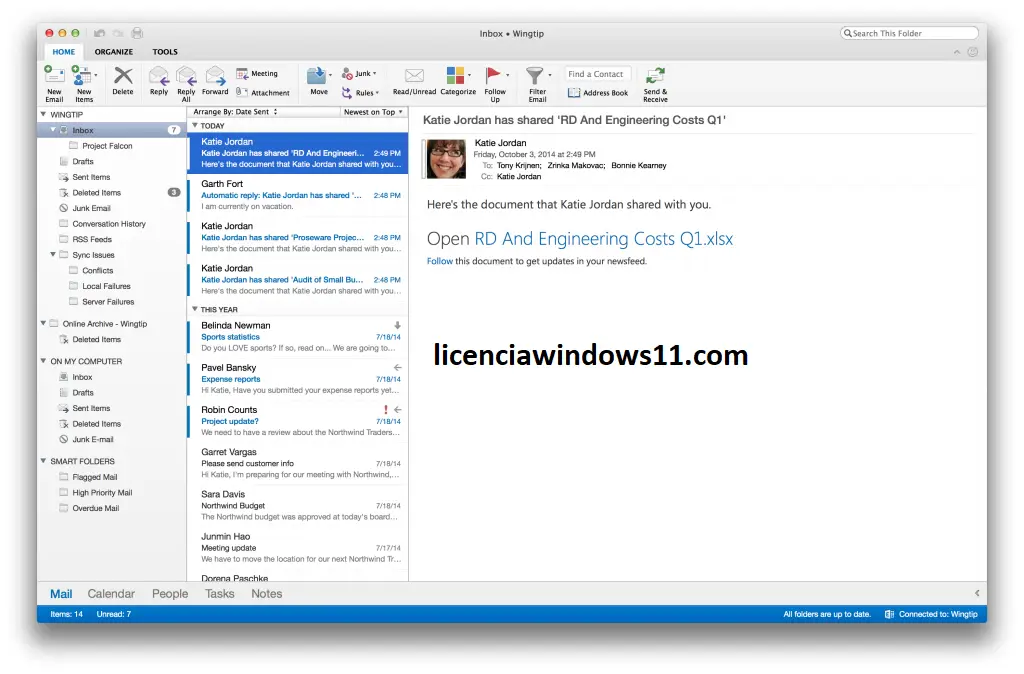The height and width of the screenshot is (674, 1024).
Task: Click the Attachment button
Action: pyautogui.click(x=263, y=93)
